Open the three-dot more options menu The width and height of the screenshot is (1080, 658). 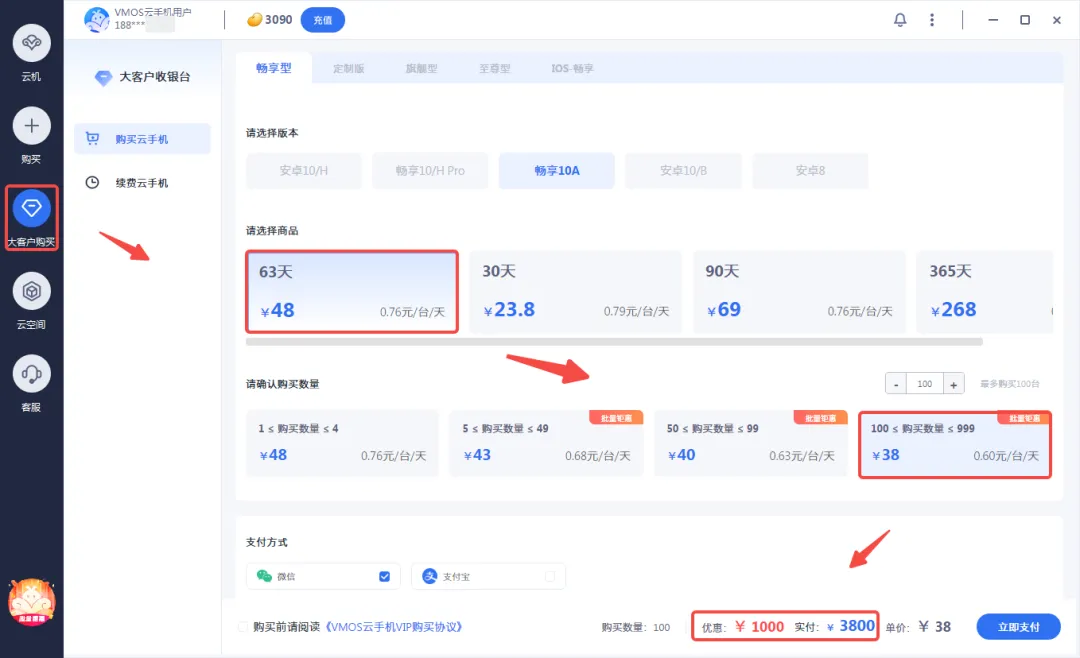click(x=932, y=20)
